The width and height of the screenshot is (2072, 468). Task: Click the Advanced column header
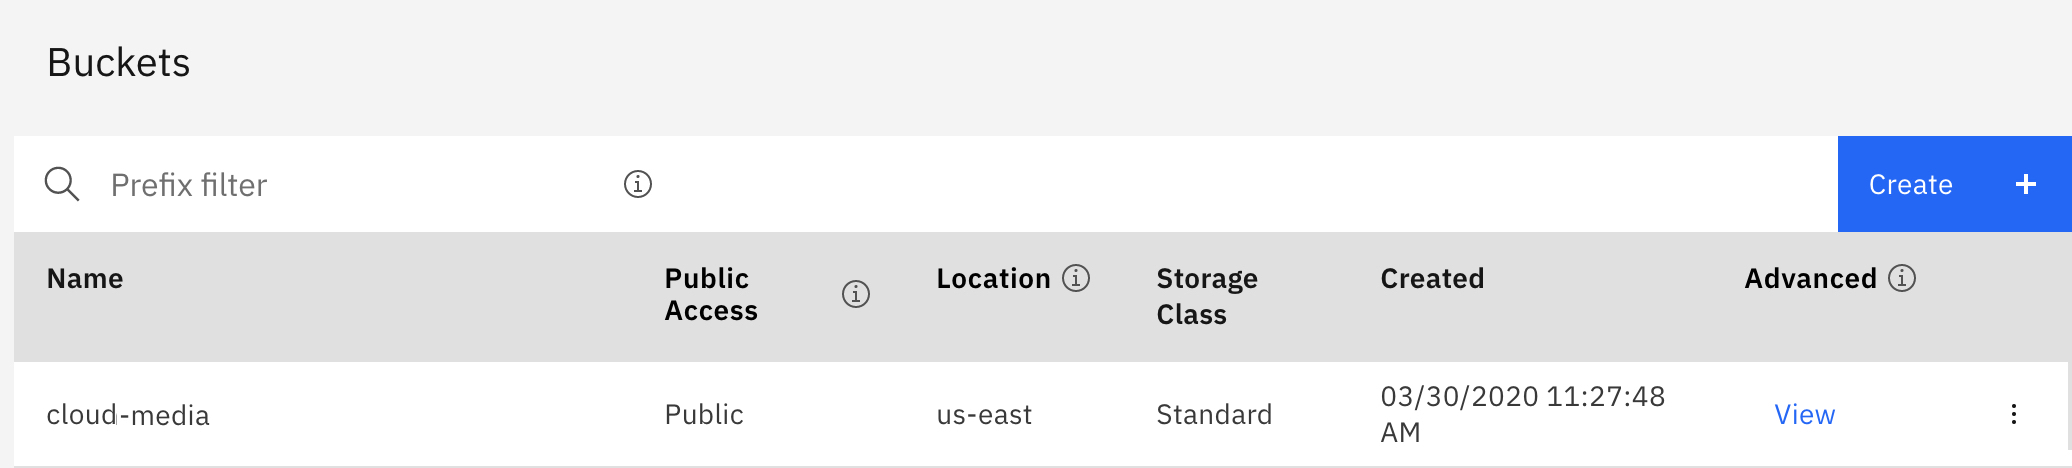click(x=1810, y=278)
